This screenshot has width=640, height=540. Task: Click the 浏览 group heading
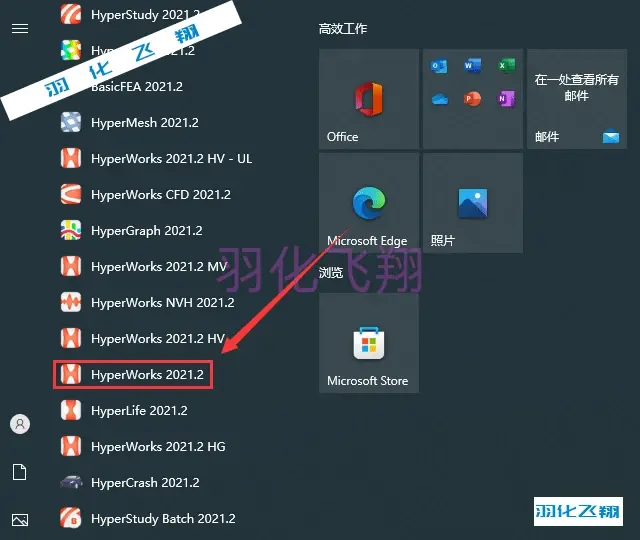(331, 273)
